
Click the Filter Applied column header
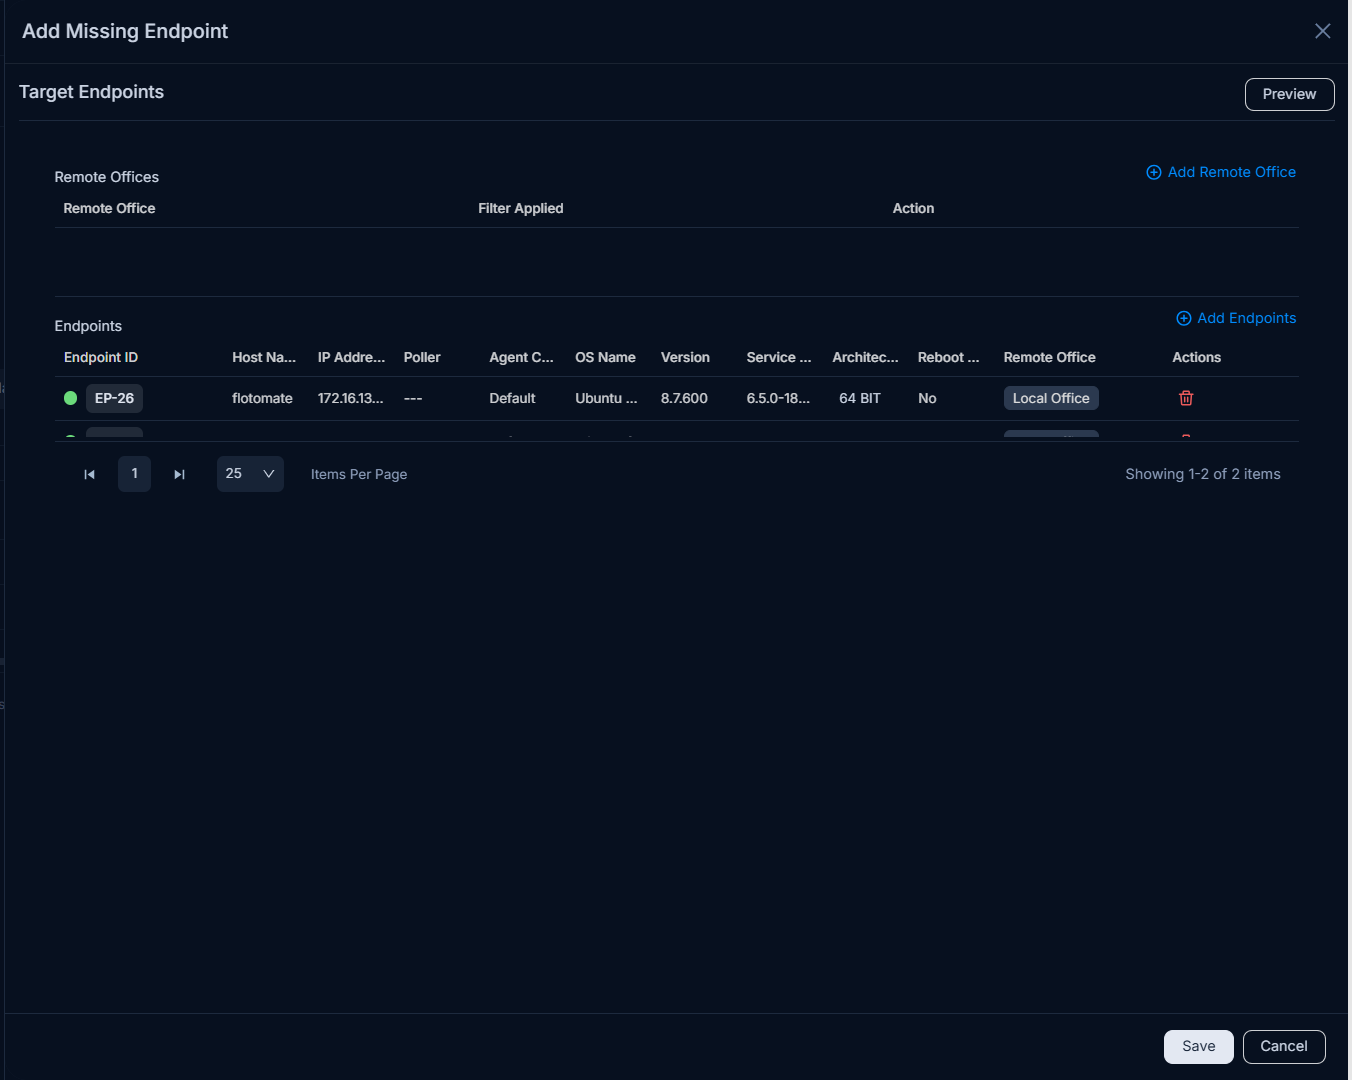[x=520, y=208]
